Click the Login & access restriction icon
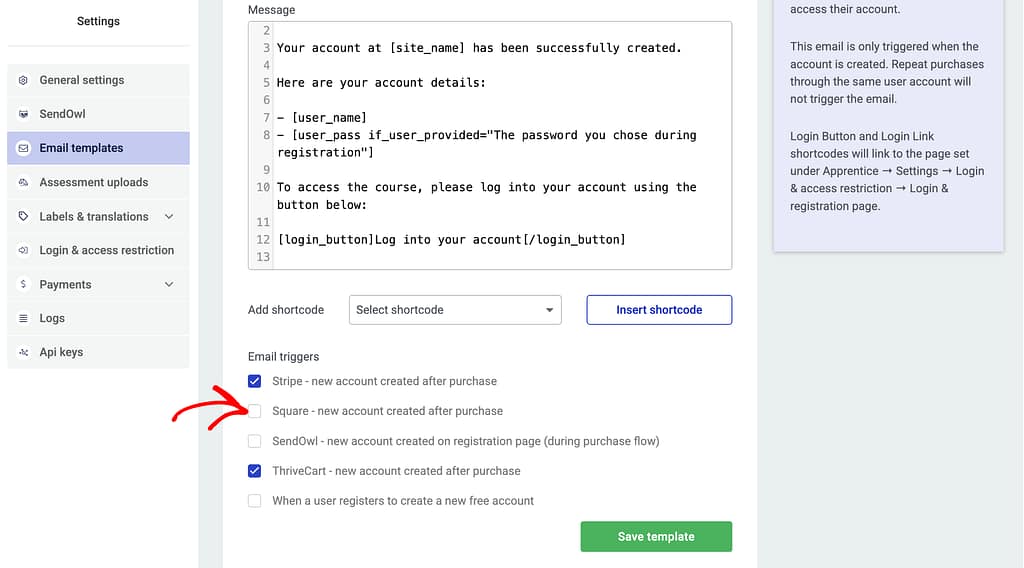 (x=23, y=250)
